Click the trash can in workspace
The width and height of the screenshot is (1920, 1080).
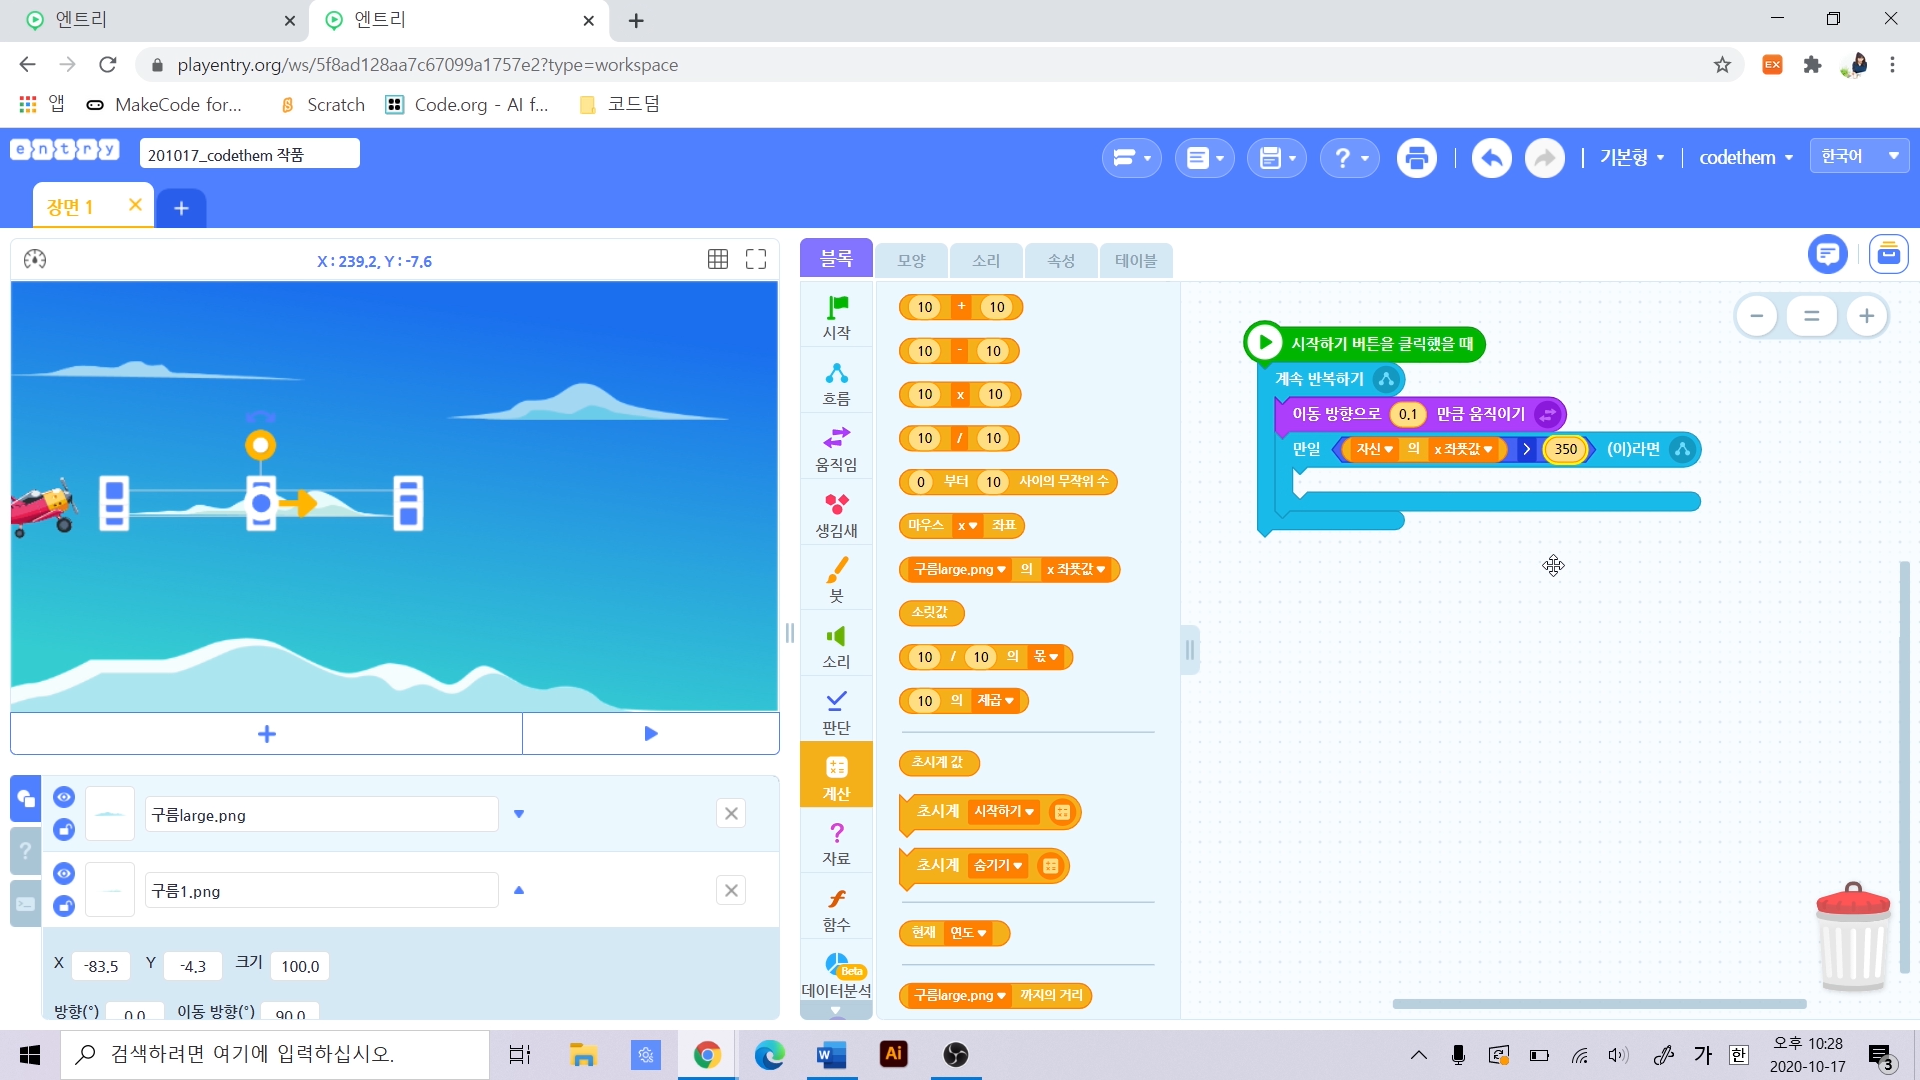[x=1852, y=938]
